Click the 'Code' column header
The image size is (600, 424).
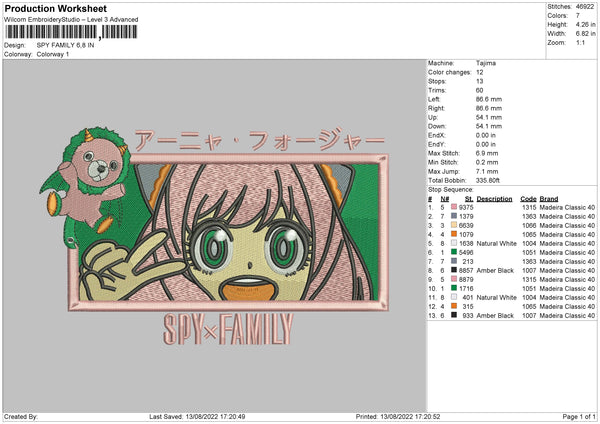point(528,199)
